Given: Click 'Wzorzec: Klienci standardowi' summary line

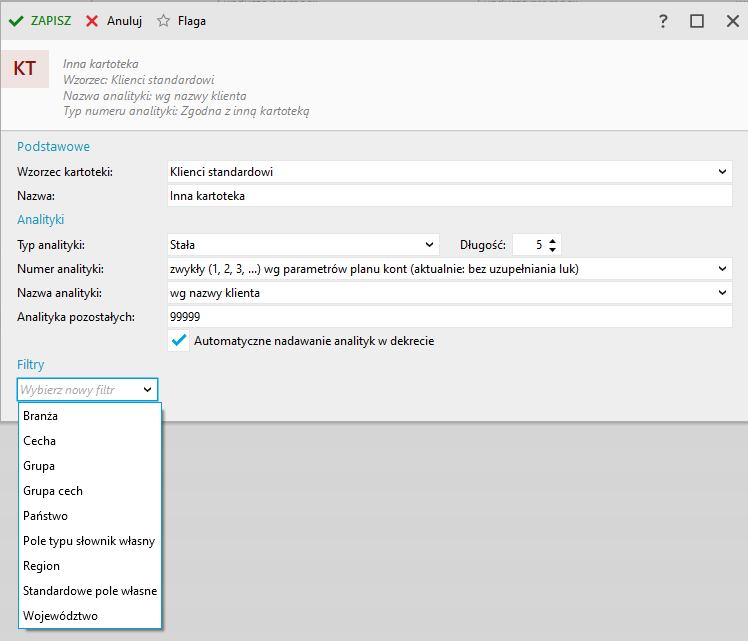Looking at the screenshot, I should coord(139,80).
